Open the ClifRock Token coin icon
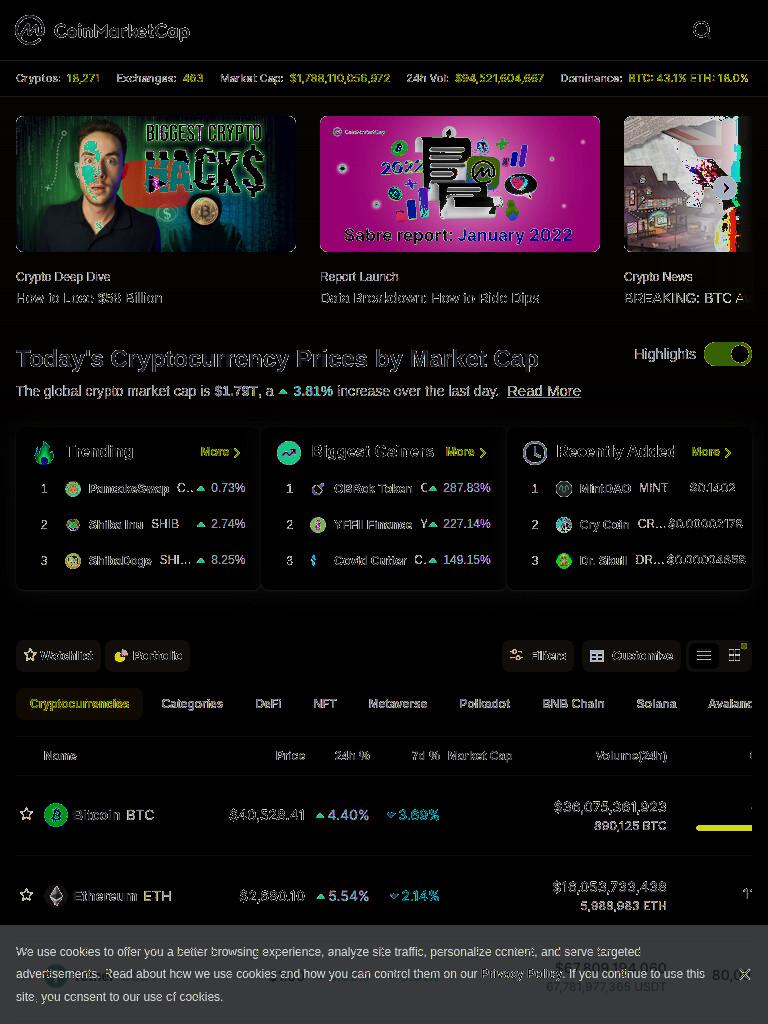768x1024 pixels. point(318,488)
